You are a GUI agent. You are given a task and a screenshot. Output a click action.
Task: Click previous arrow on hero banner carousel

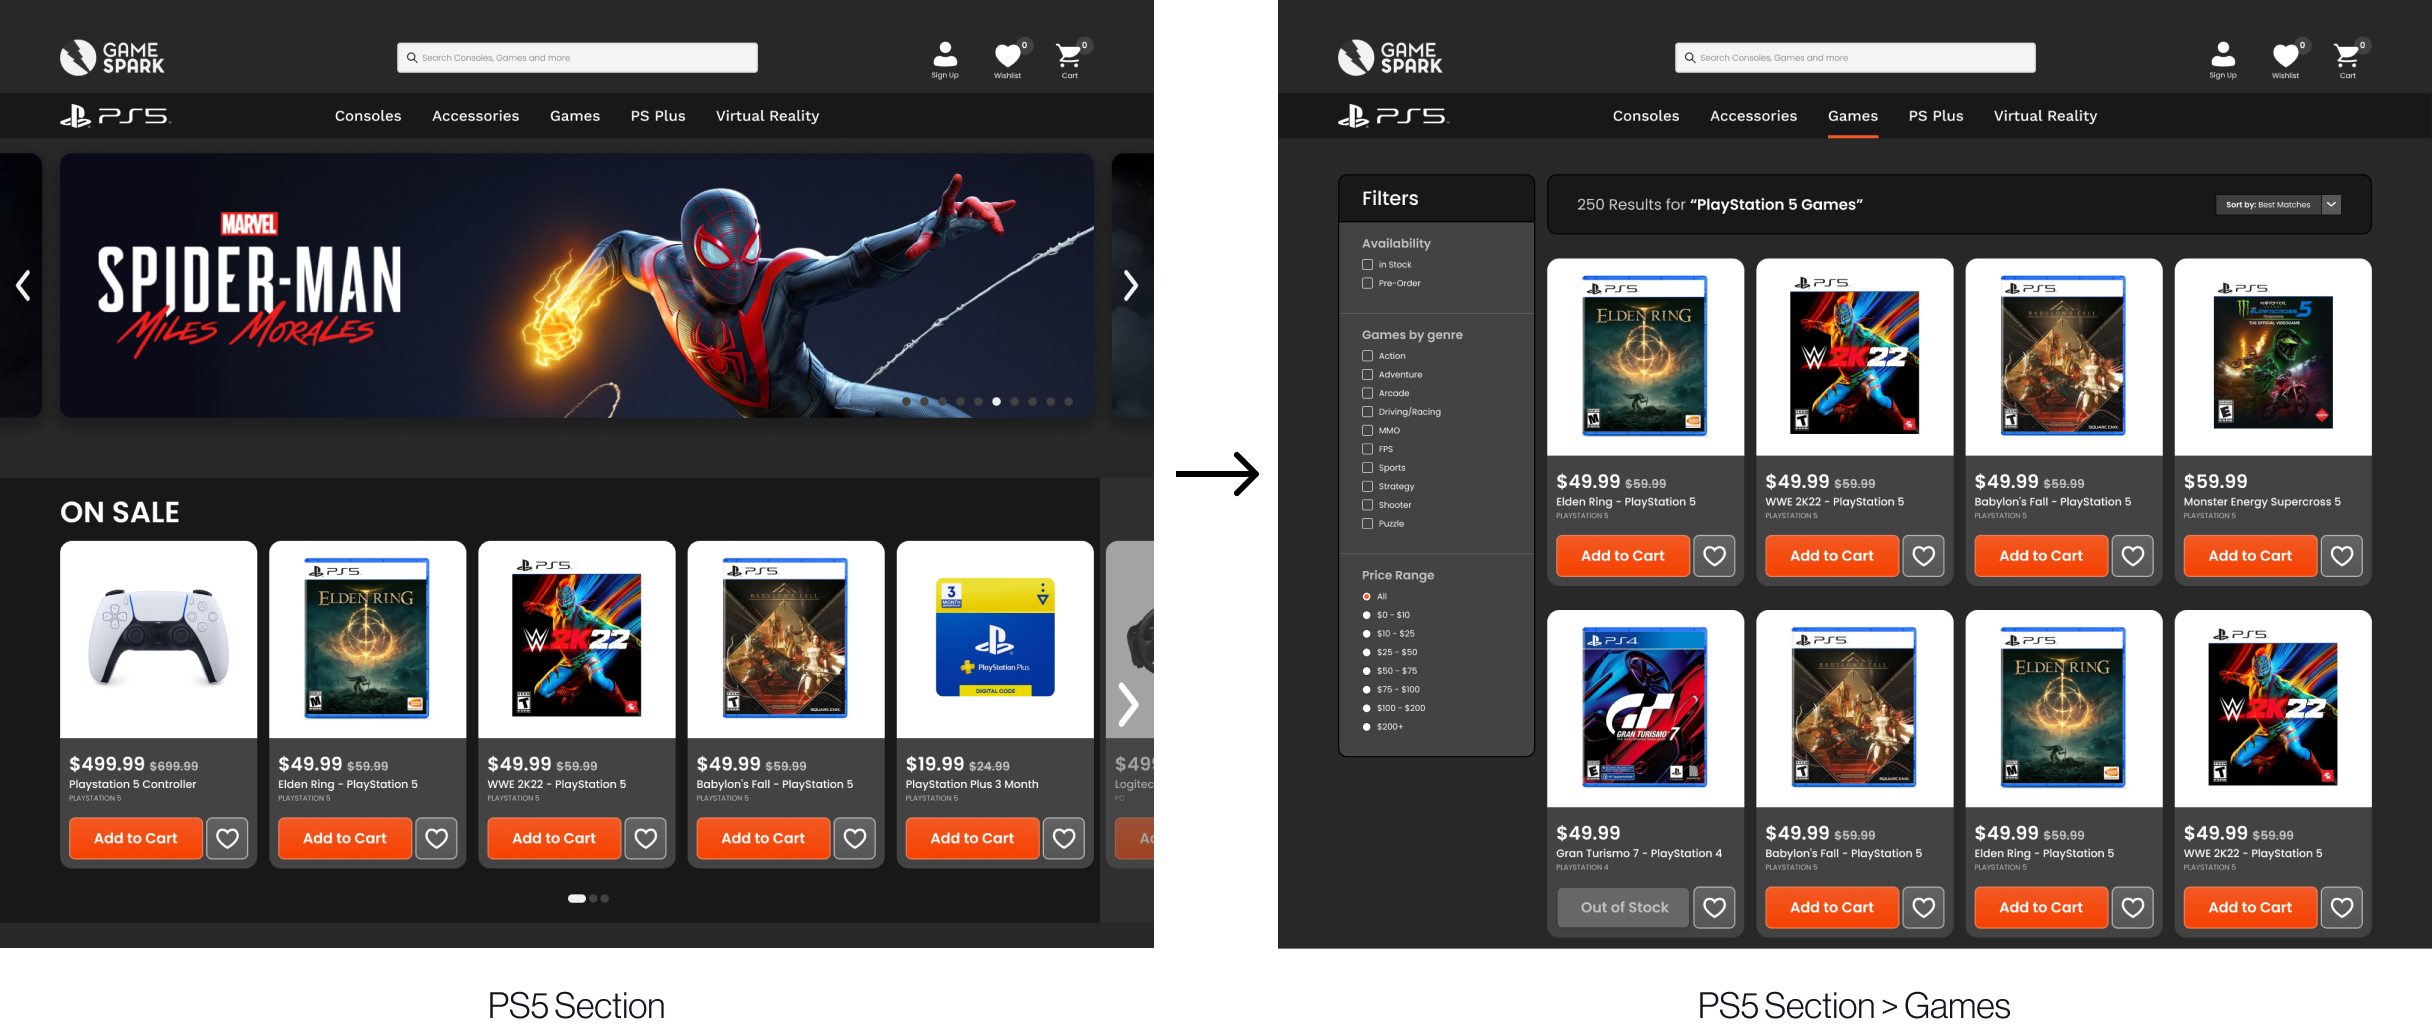pyautogui.click(x=23, y=286)
